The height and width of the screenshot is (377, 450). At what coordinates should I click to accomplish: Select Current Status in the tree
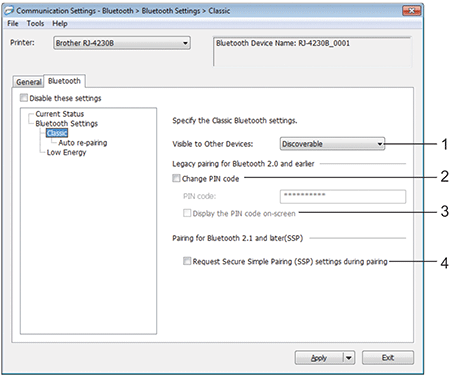point(60,114)
